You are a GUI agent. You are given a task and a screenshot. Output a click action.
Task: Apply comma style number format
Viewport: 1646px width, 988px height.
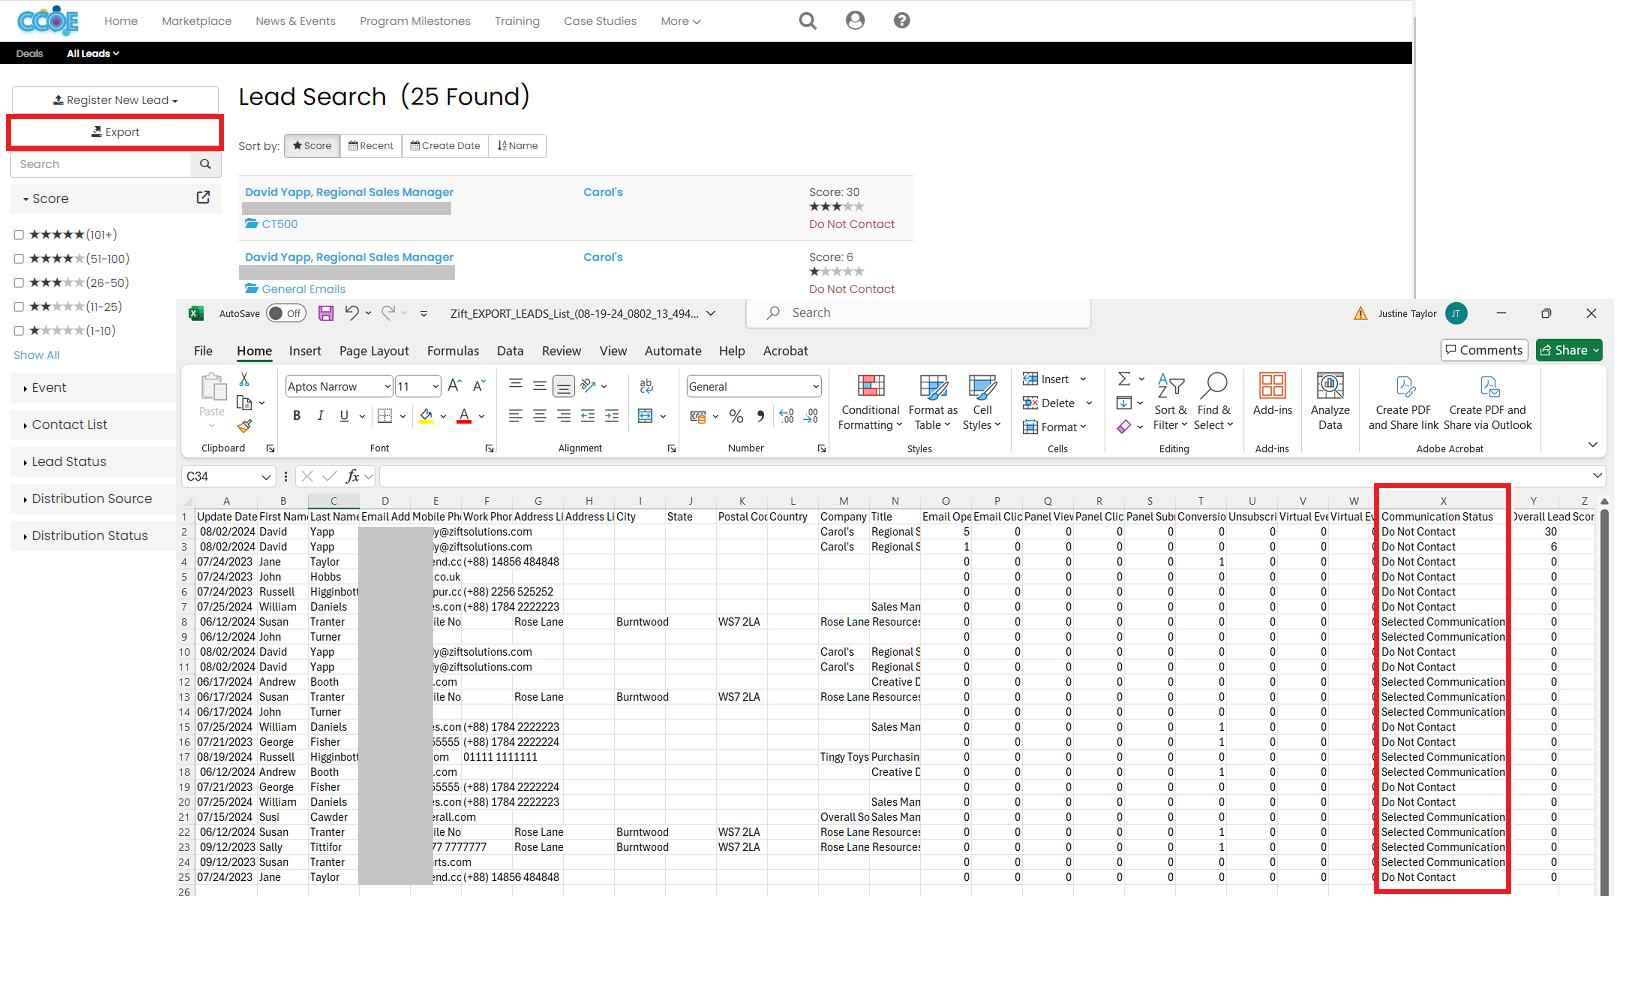761,416
